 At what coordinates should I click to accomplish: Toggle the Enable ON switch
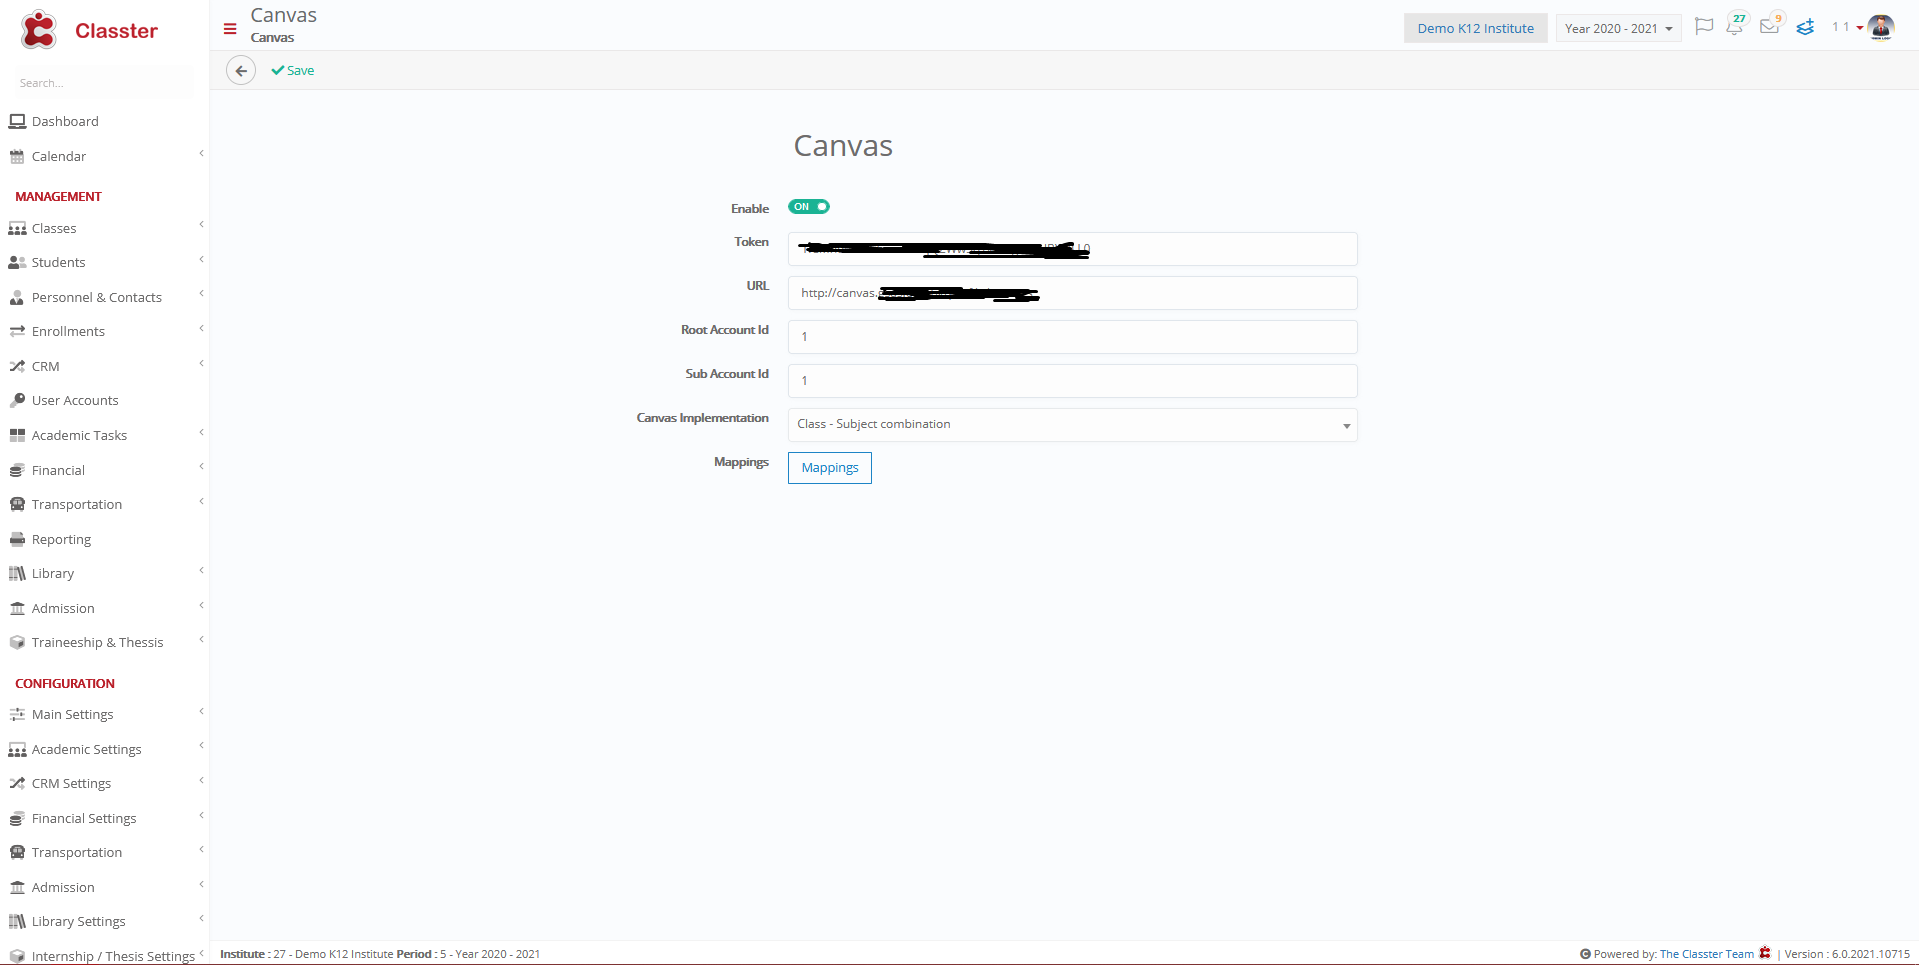(x=809, y=207)
